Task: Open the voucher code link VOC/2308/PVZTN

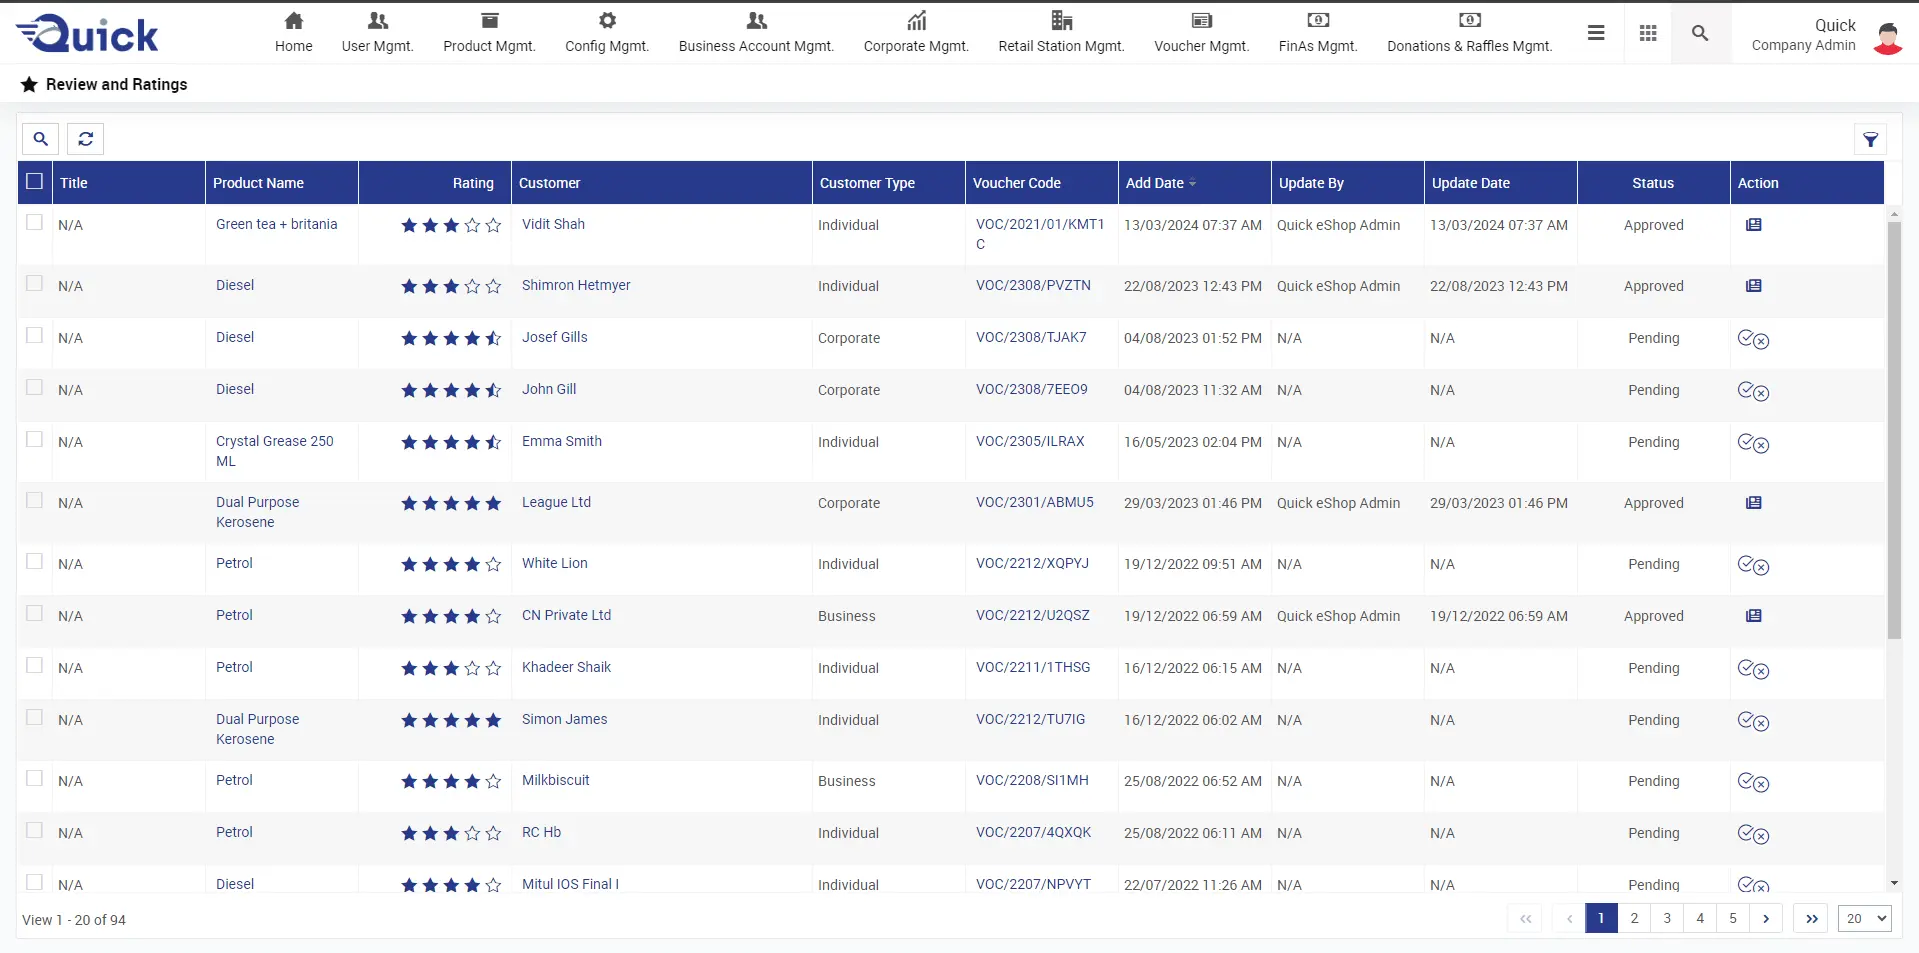Action: pos(1033,286)
